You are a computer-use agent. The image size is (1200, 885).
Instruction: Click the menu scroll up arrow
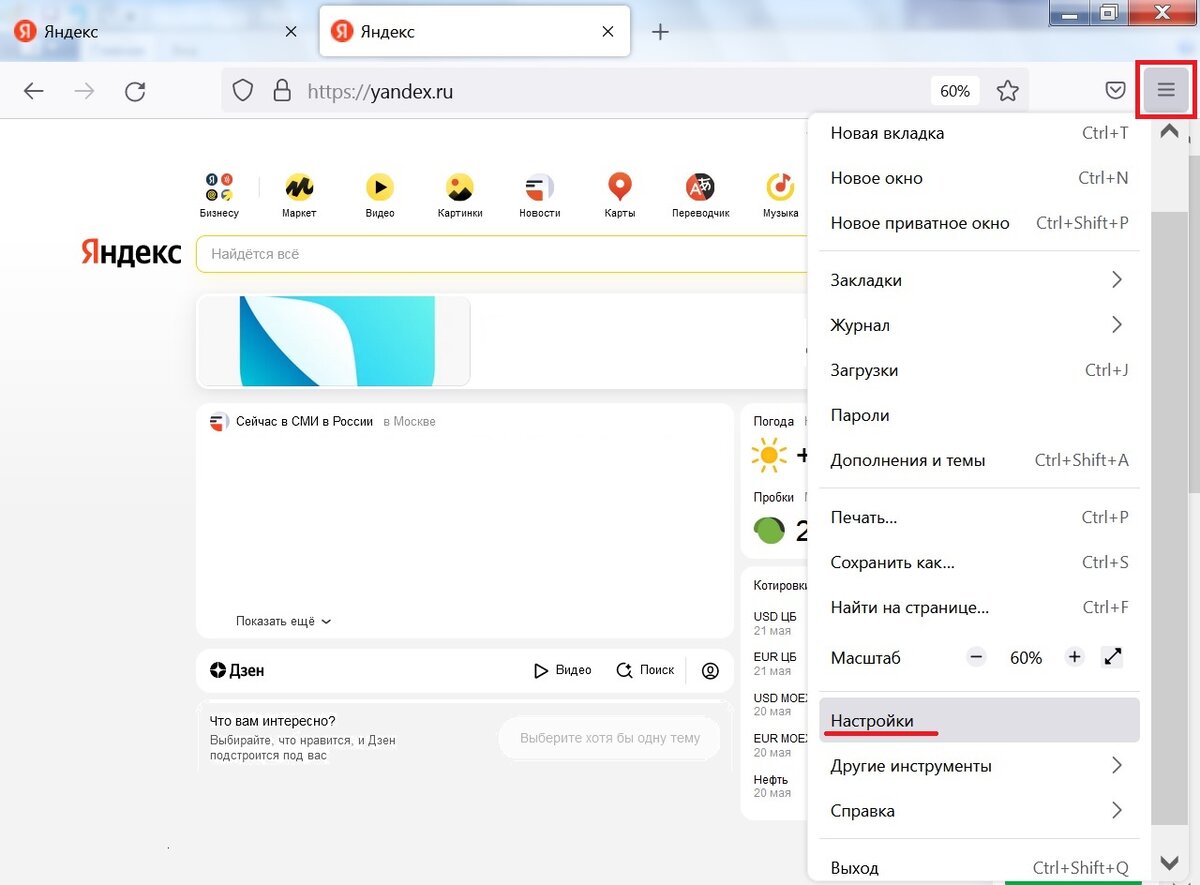[x=1167, y=131]
